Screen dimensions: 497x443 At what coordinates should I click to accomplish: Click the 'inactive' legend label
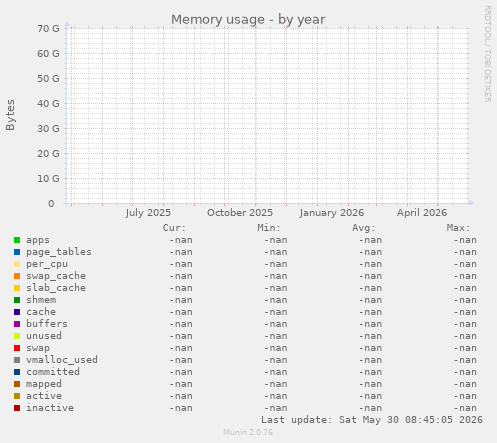tap(50, 408)
